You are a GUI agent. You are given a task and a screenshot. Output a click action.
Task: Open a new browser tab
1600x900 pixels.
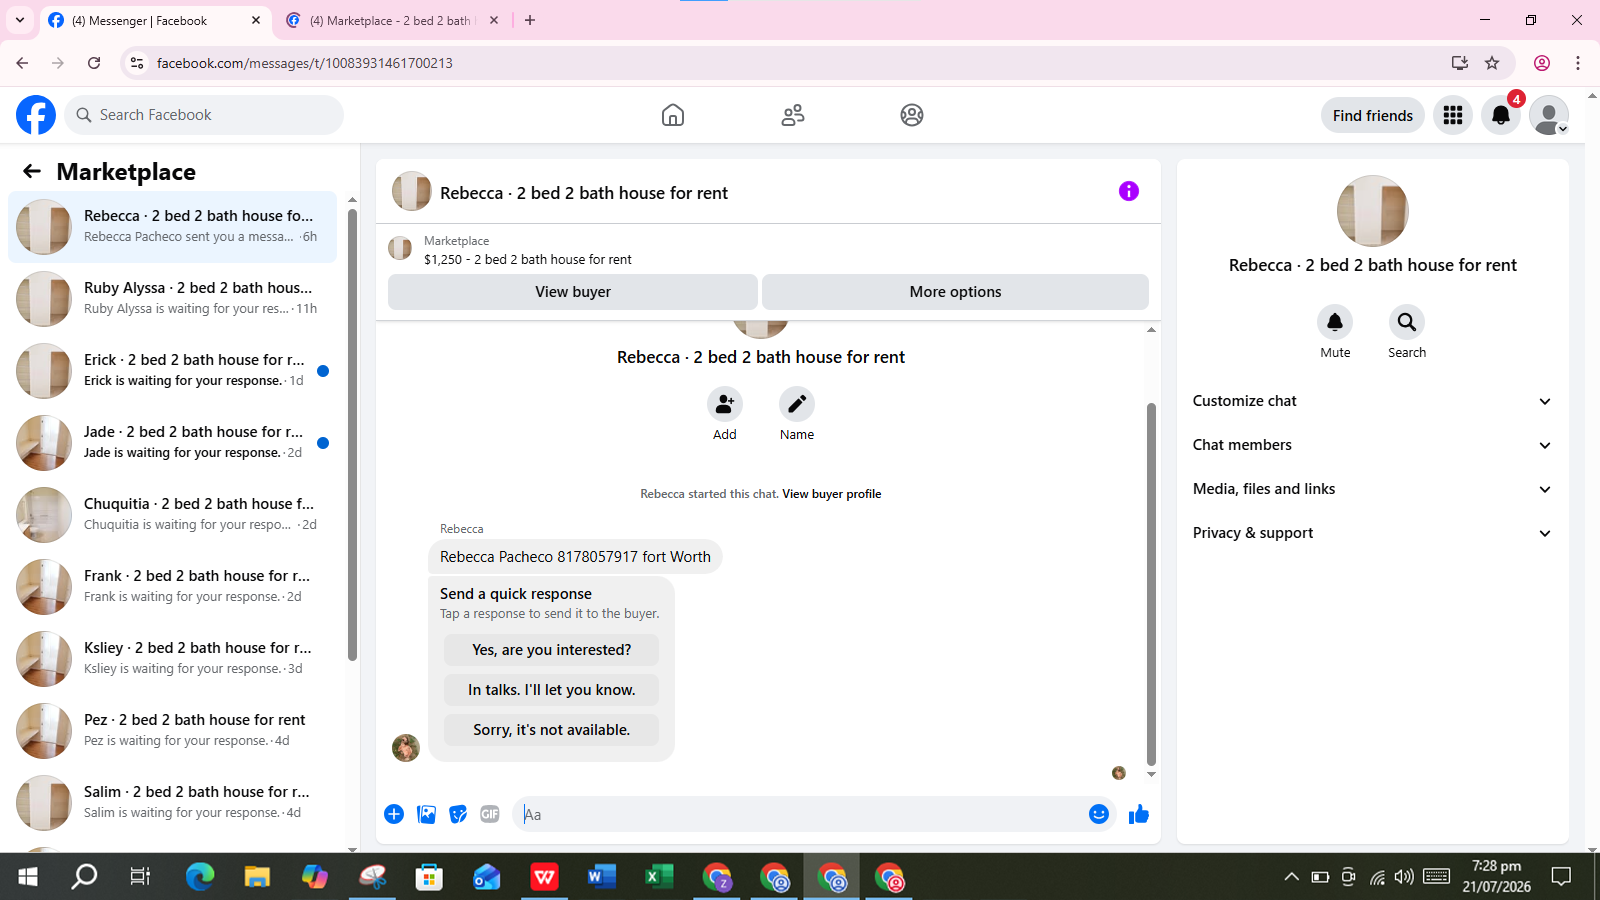[530, 20]
